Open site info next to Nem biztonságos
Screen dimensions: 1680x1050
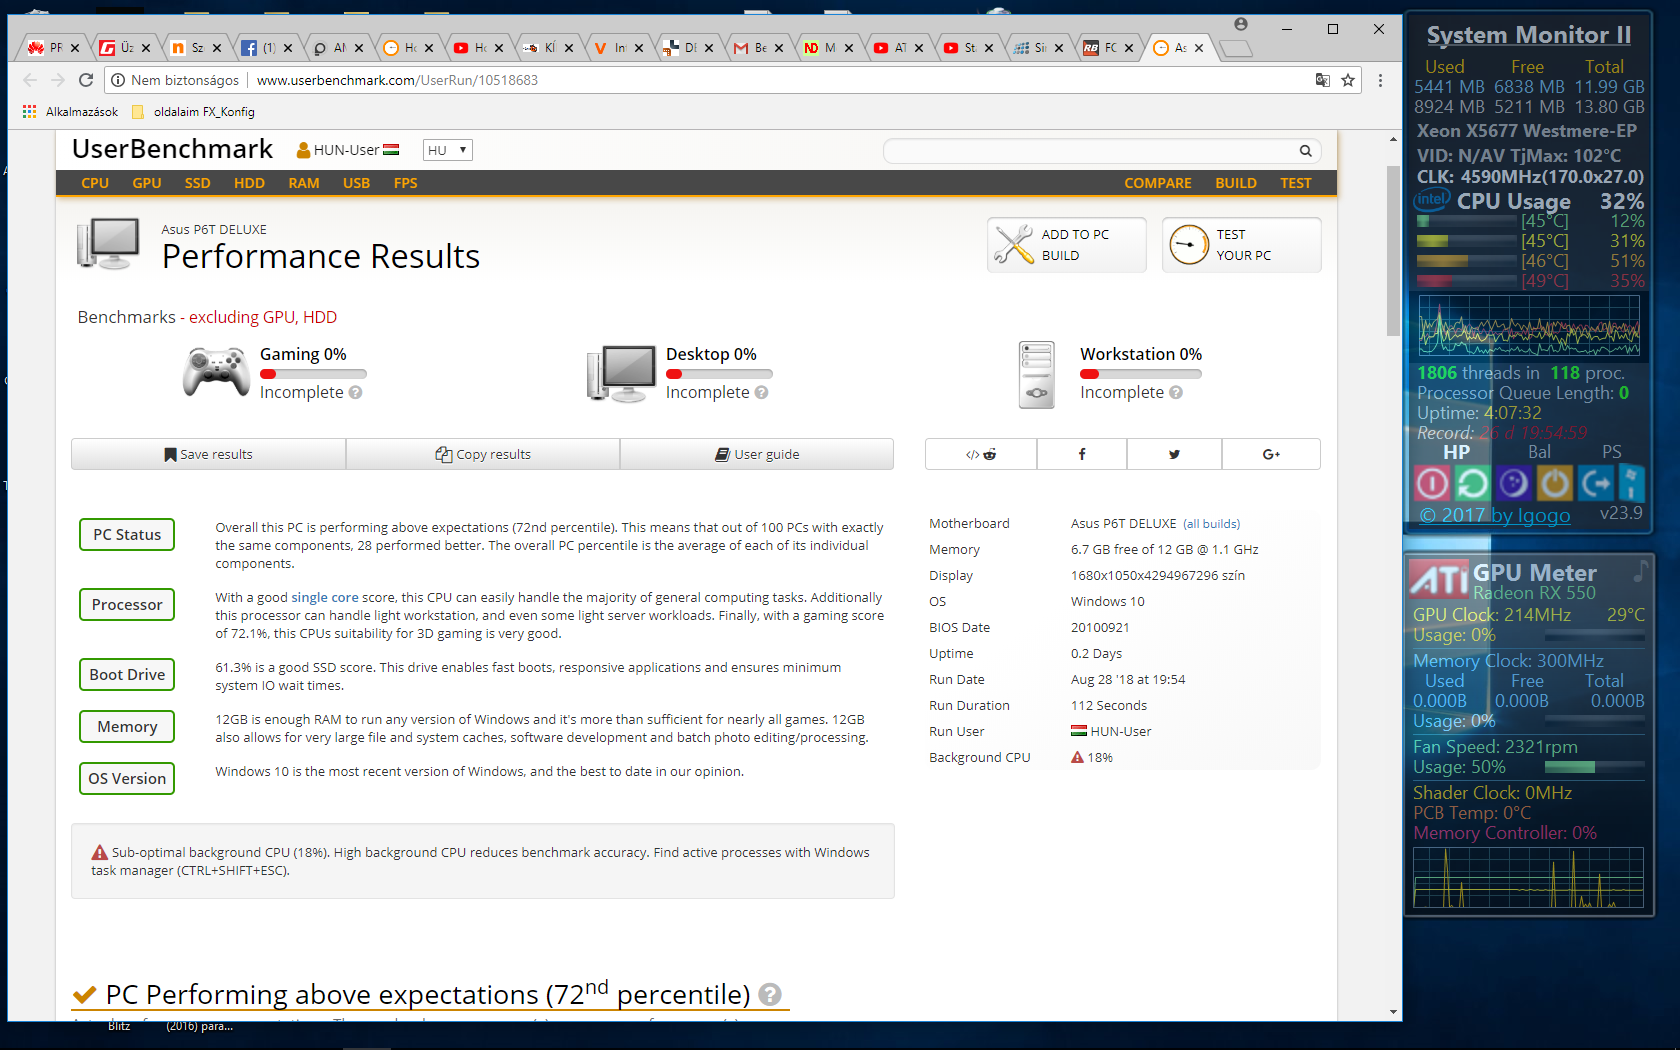118,80
